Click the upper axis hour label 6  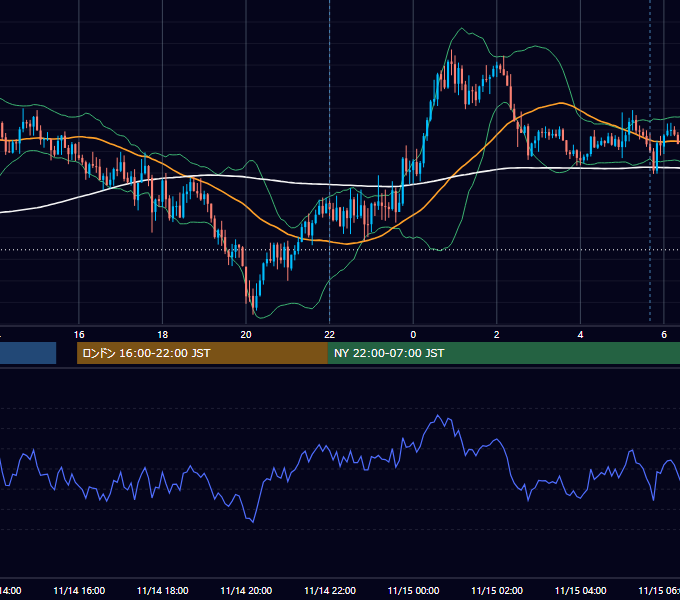pyautogui.click(x=664, y=334)
